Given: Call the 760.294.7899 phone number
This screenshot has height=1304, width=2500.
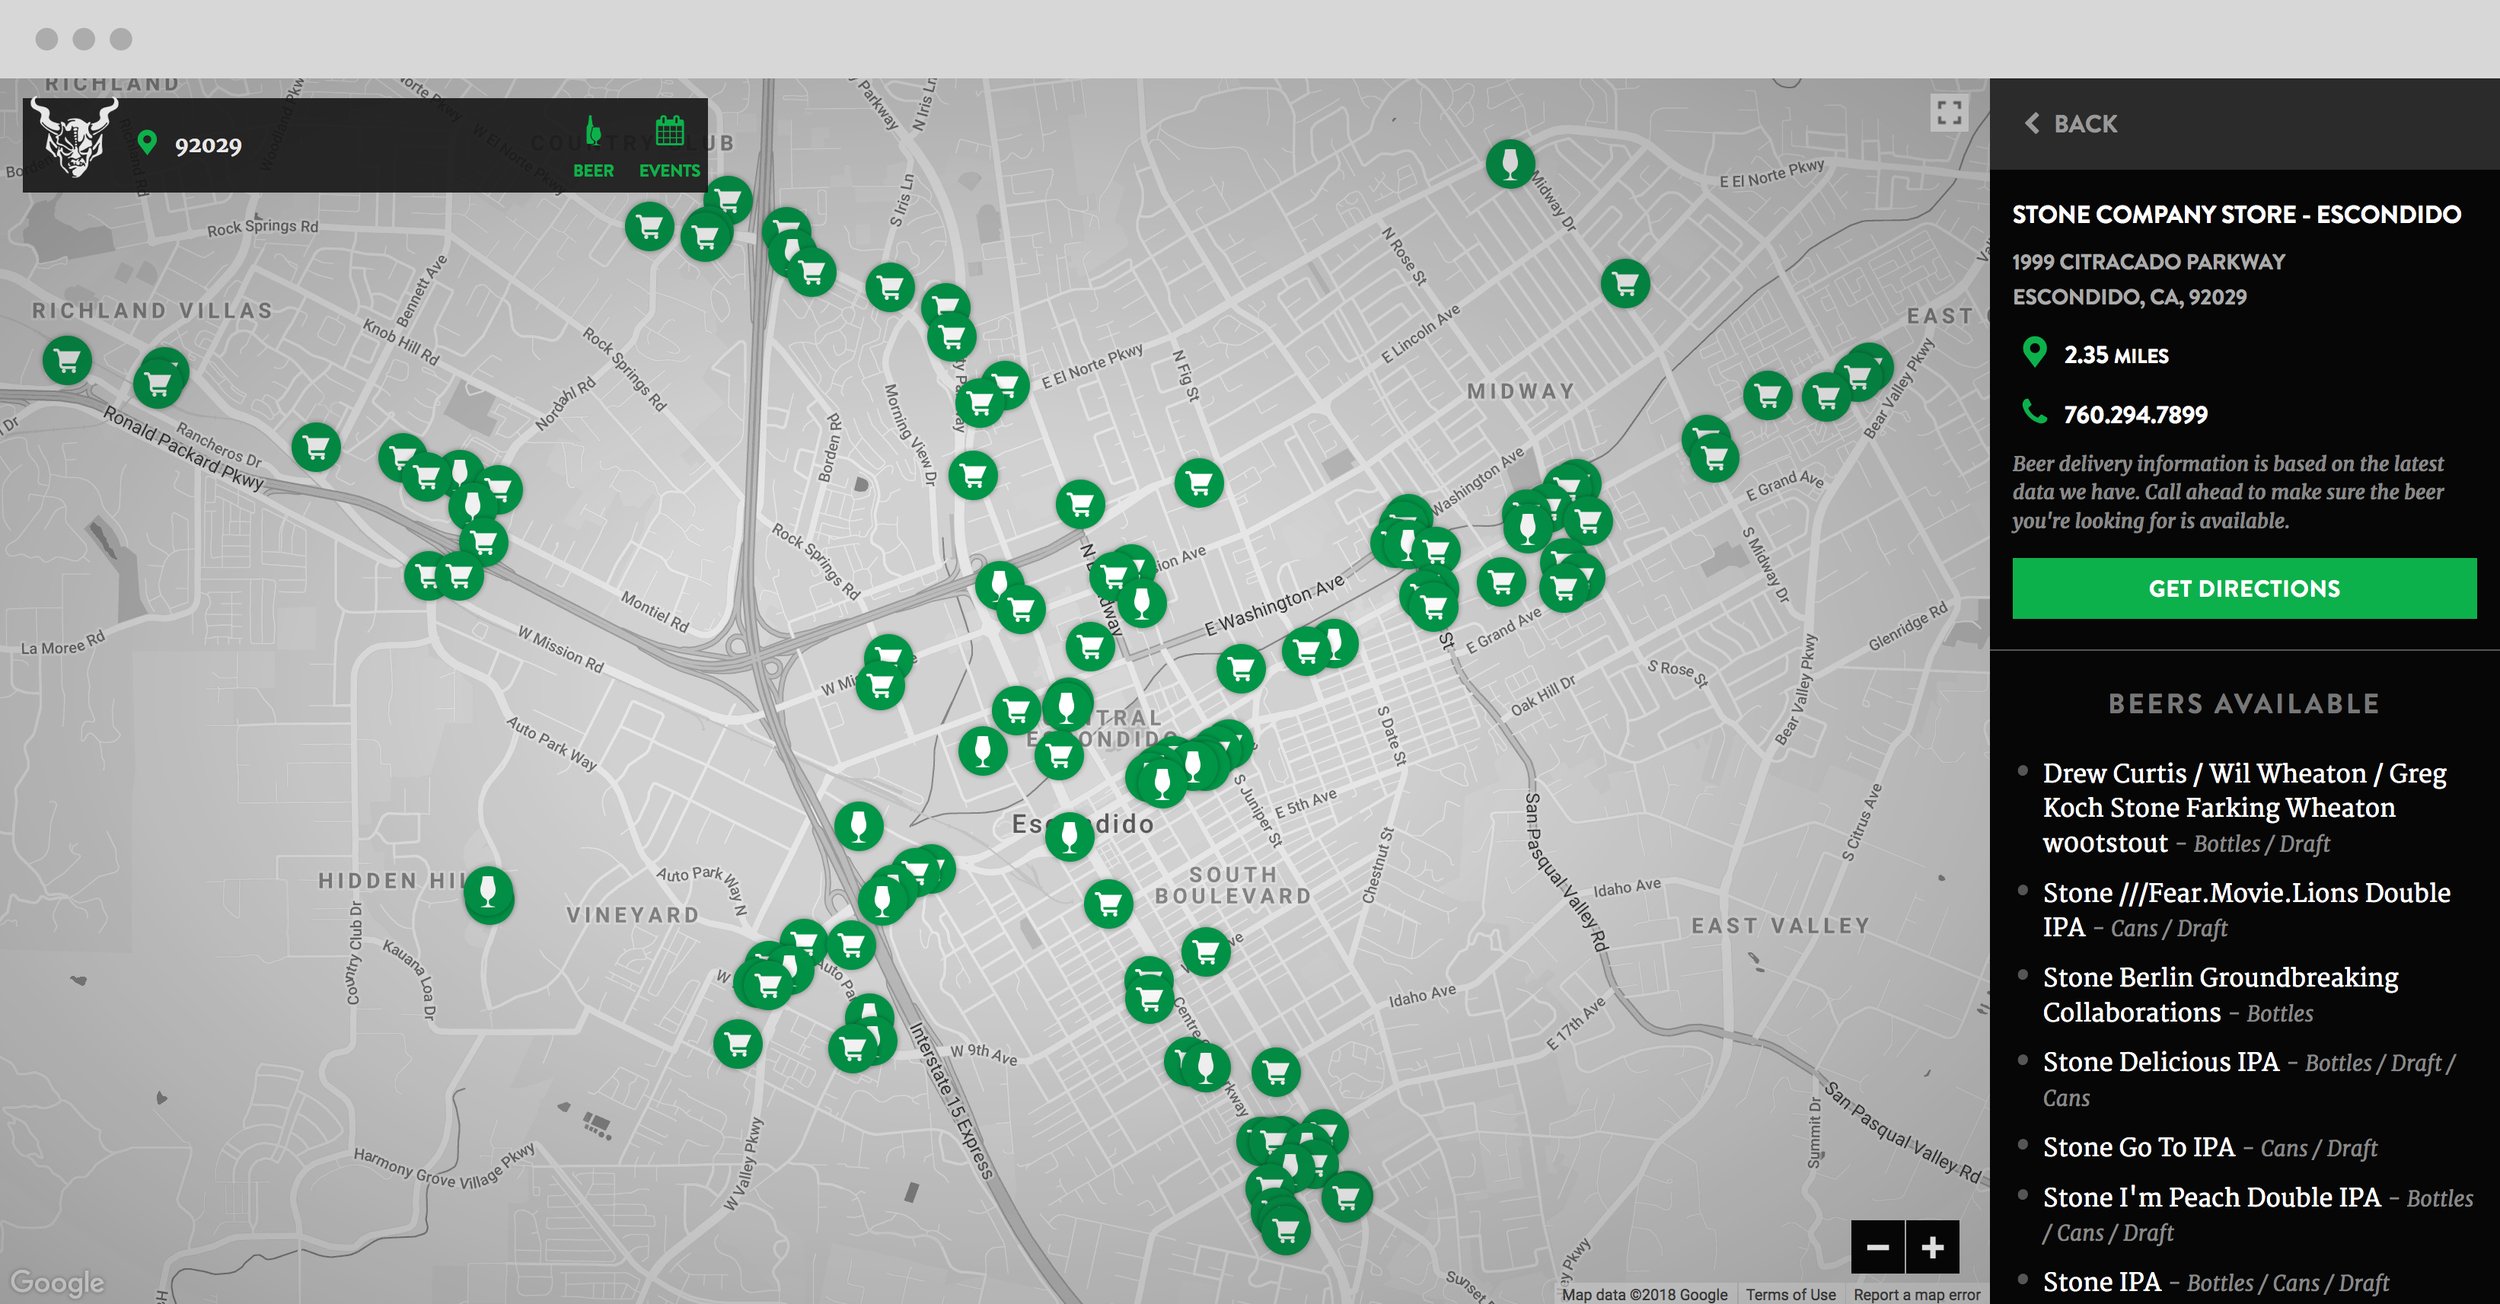Looking at the screenshot, I should click(x=2135, y=414).
